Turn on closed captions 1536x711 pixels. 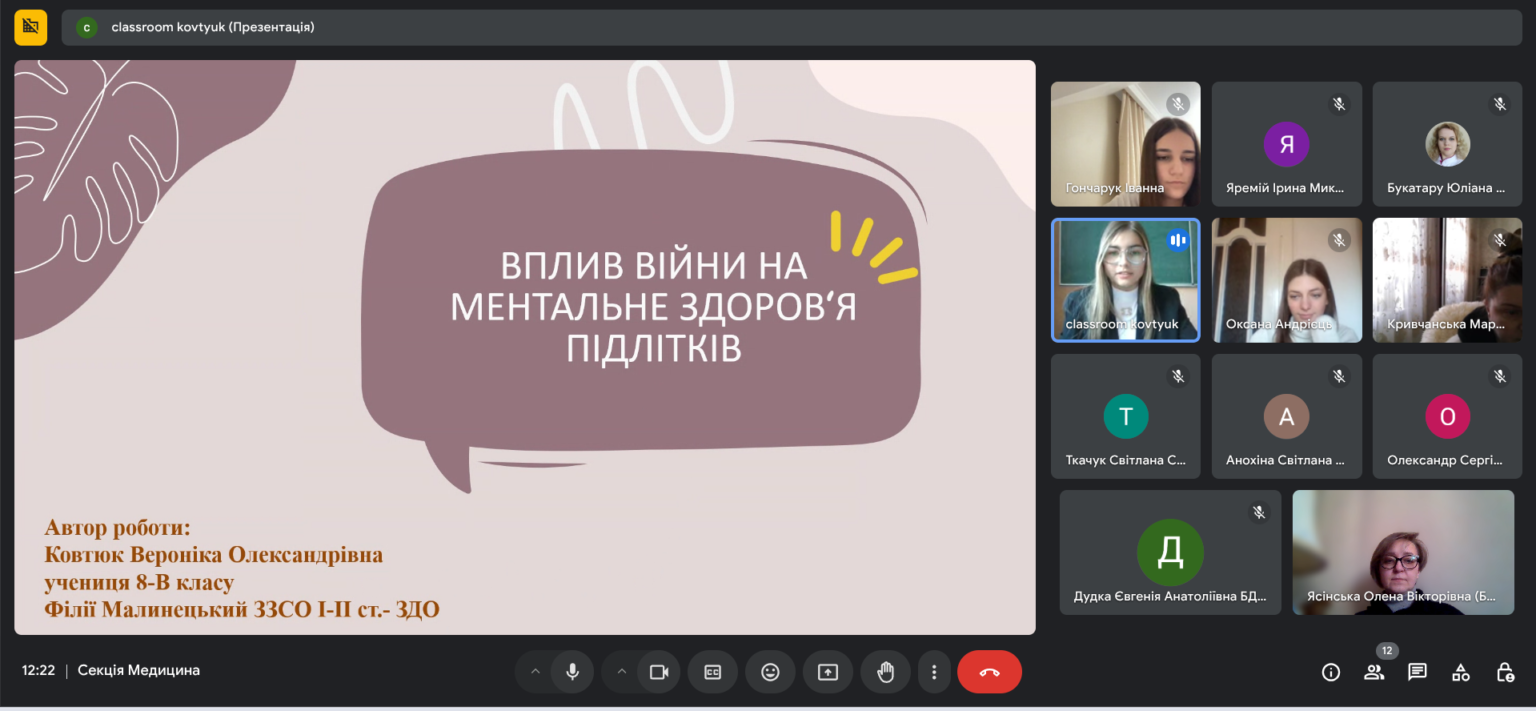(712, 672)
